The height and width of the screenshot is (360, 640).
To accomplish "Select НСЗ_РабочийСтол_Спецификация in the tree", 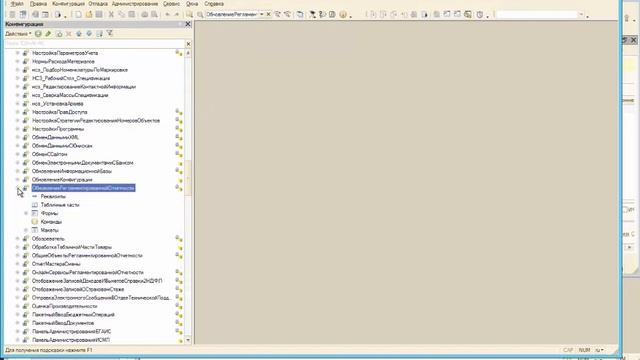I will 71,78.
